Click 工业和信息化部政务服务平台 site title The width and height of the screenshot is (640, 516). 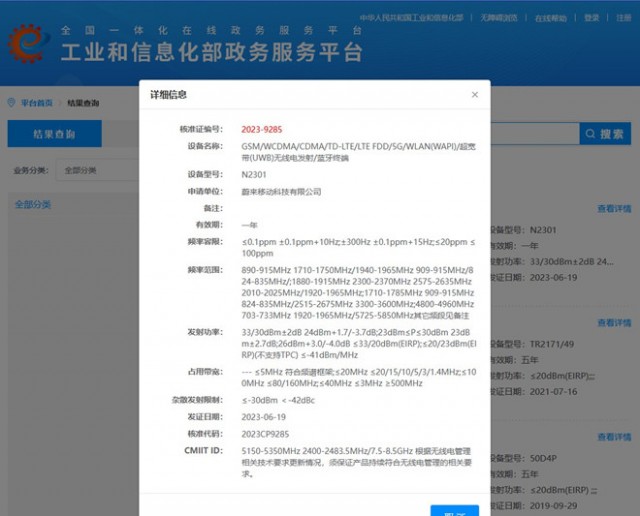[212, 52]
